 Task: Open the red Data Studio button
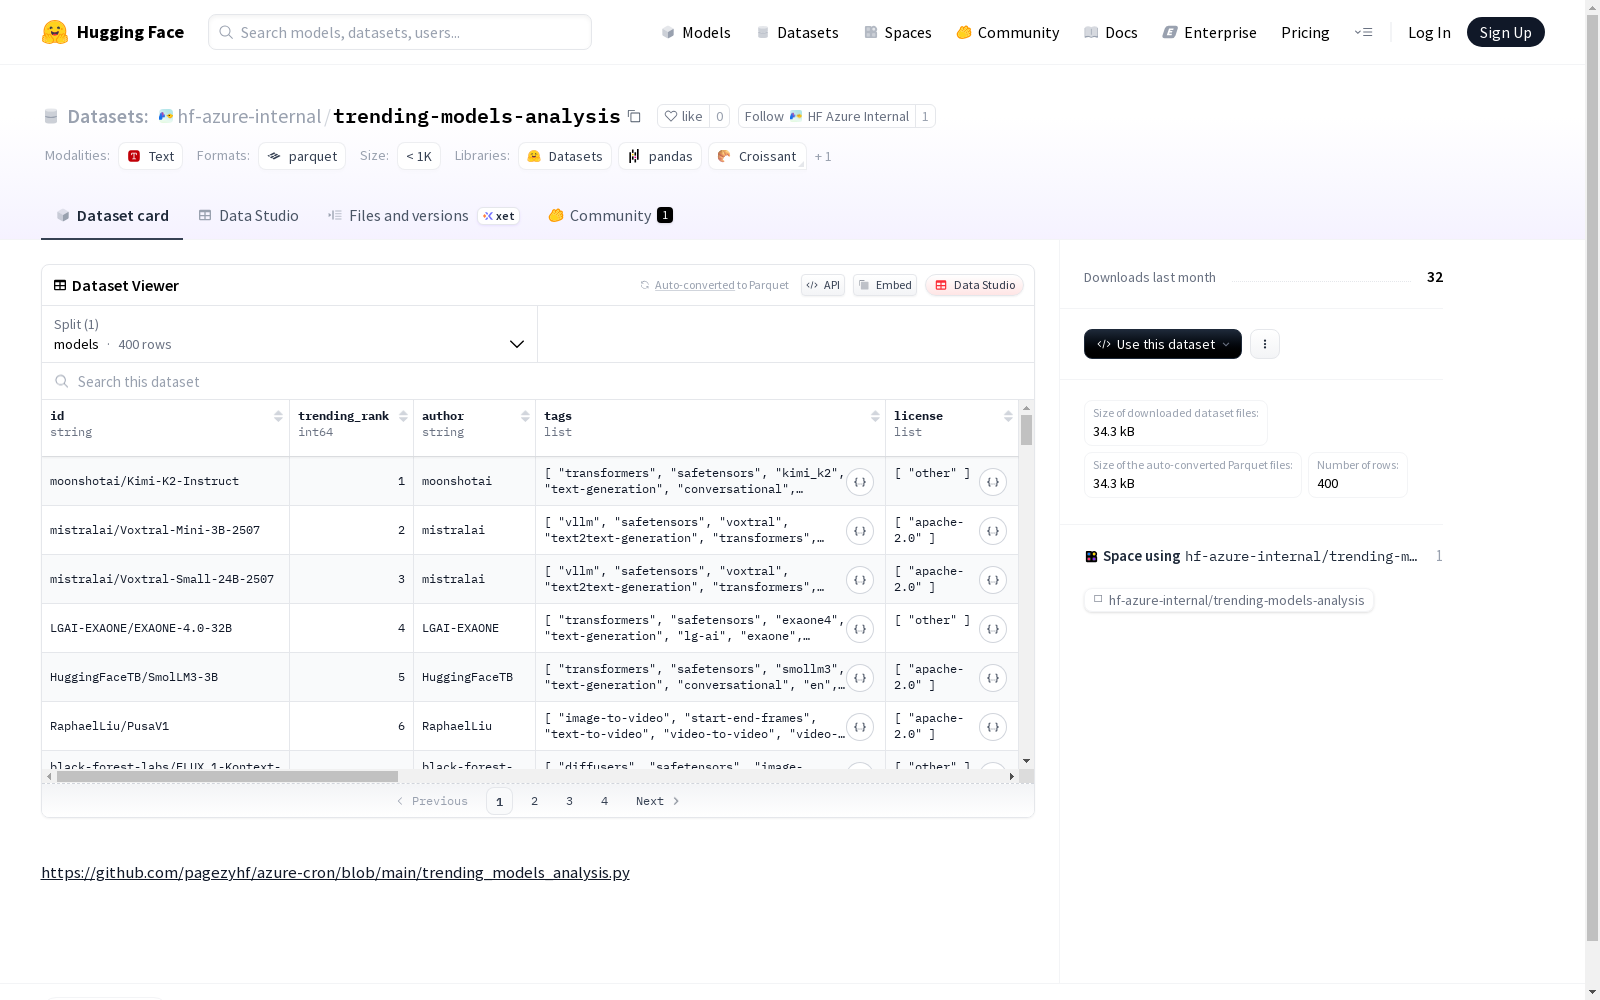click(x=974, y=285)
